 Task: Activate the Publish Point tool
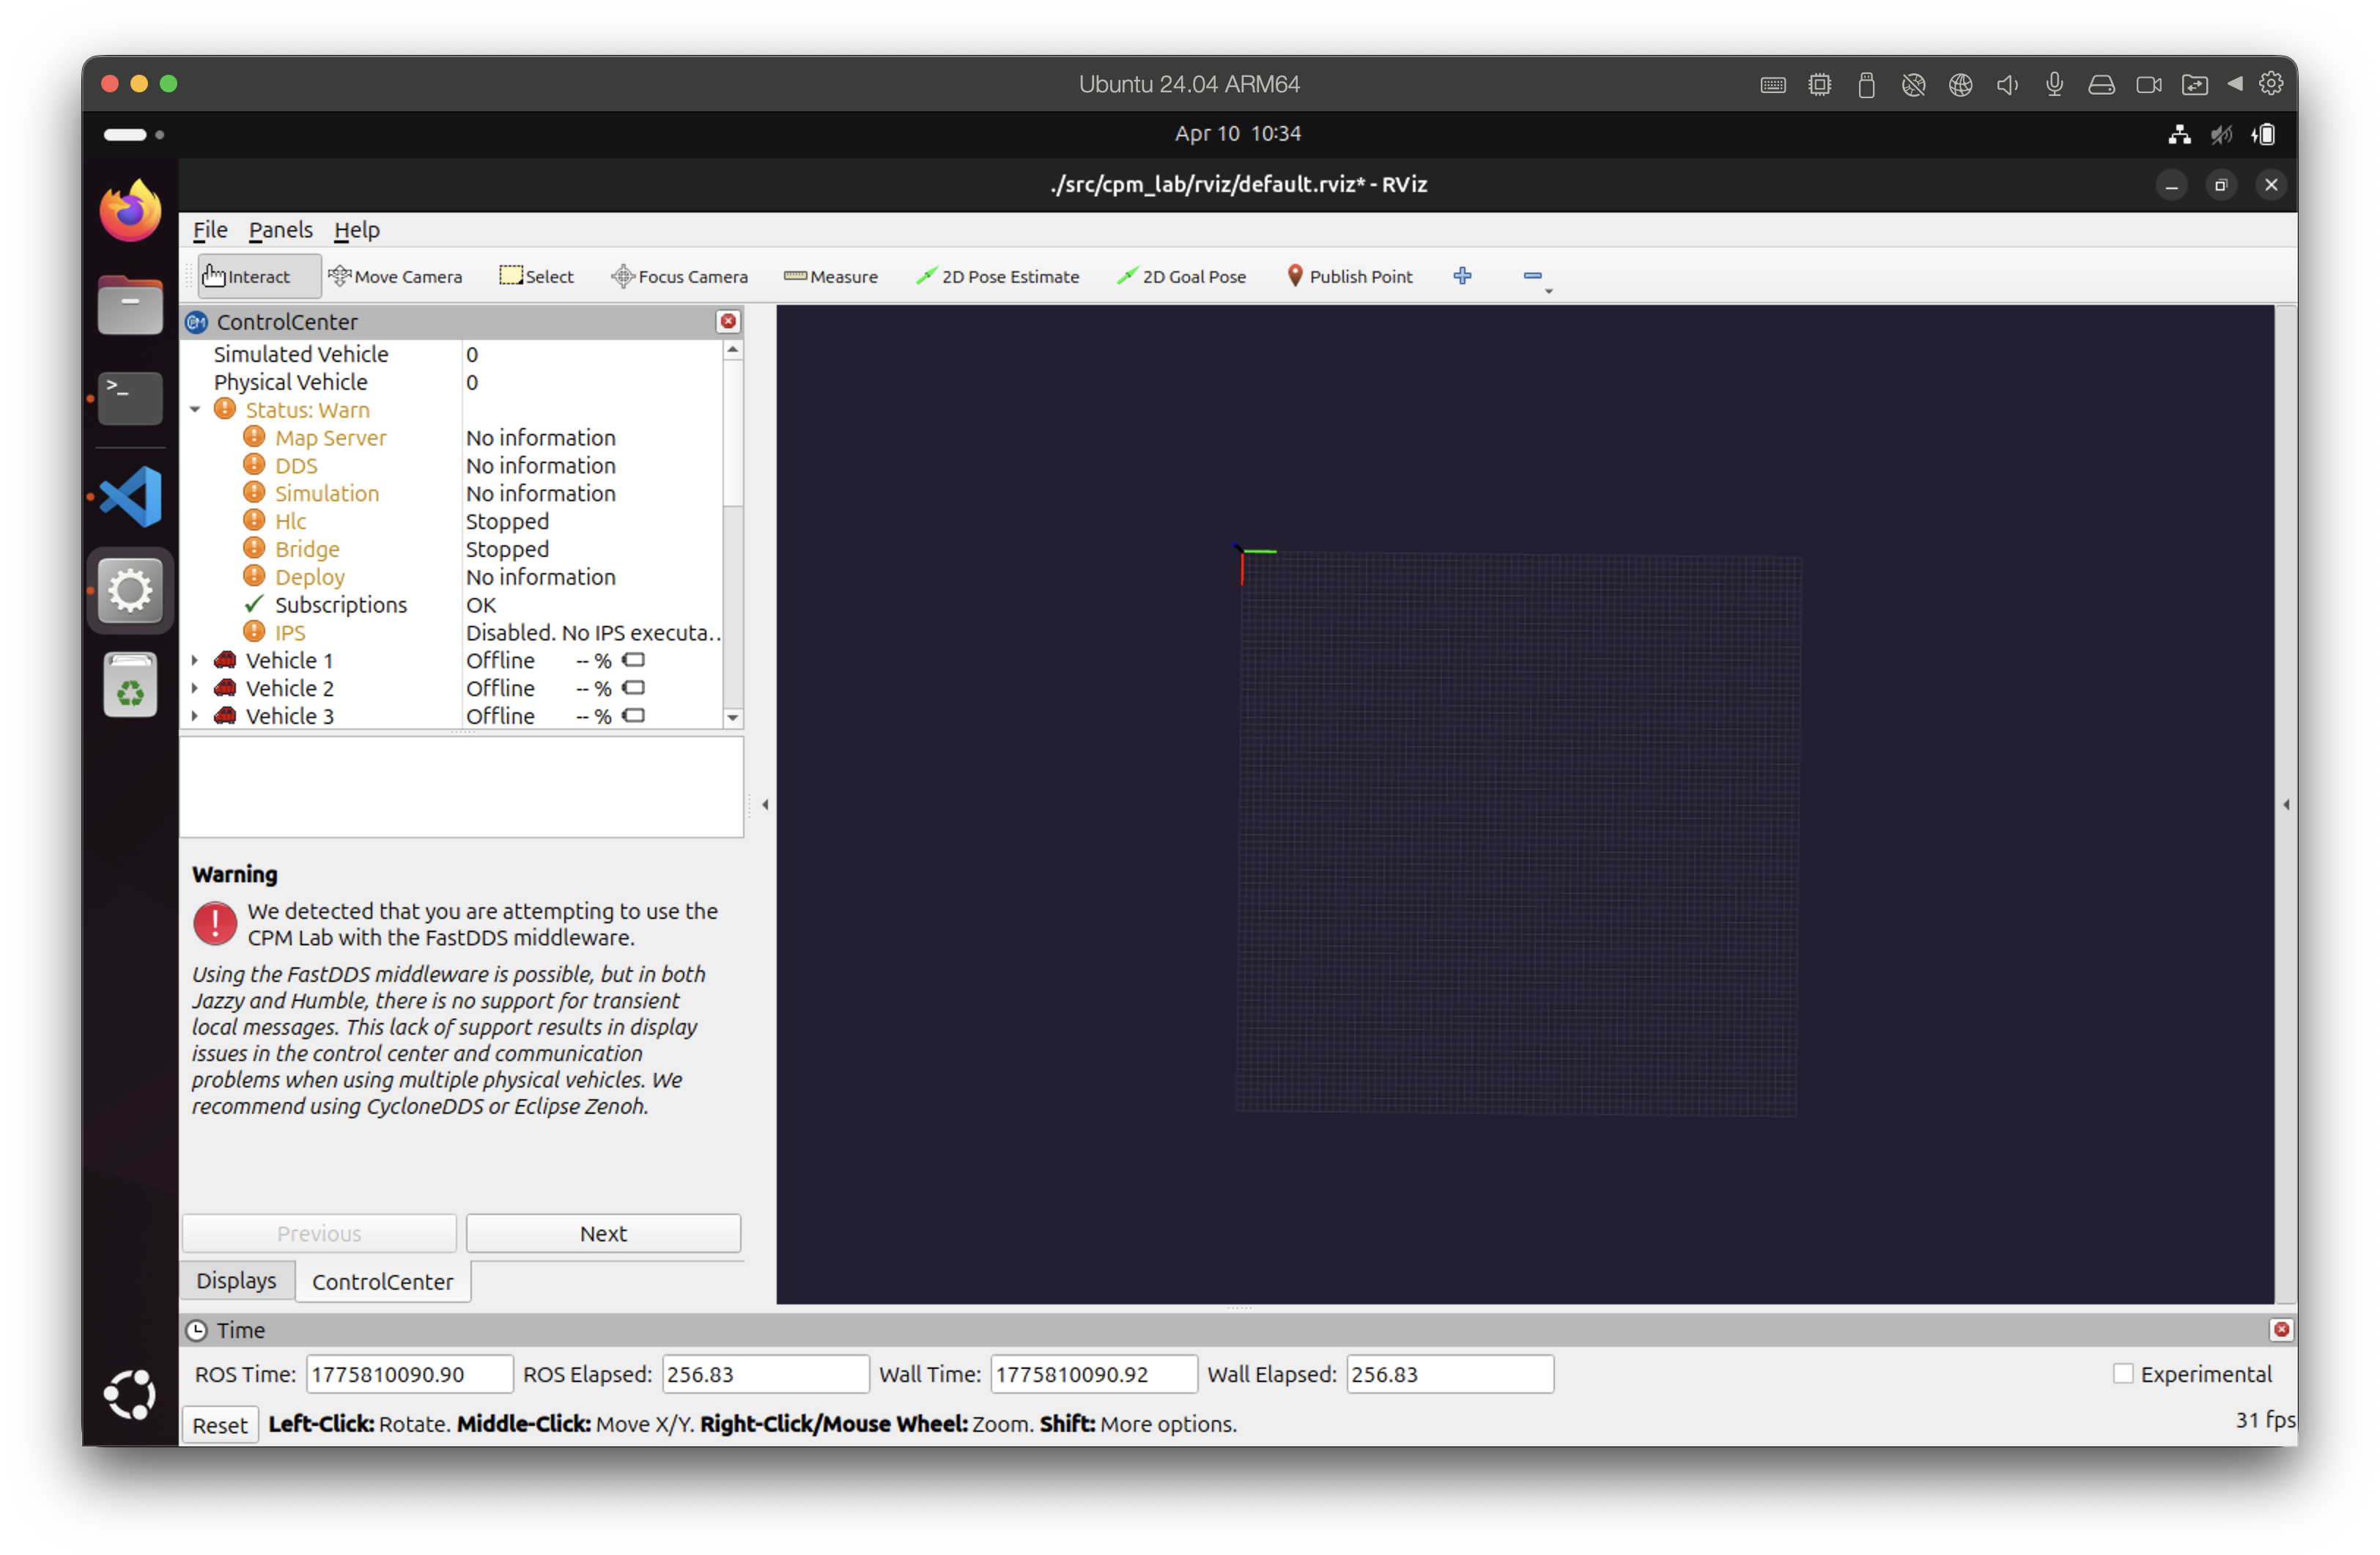[x=1349, y=276]
